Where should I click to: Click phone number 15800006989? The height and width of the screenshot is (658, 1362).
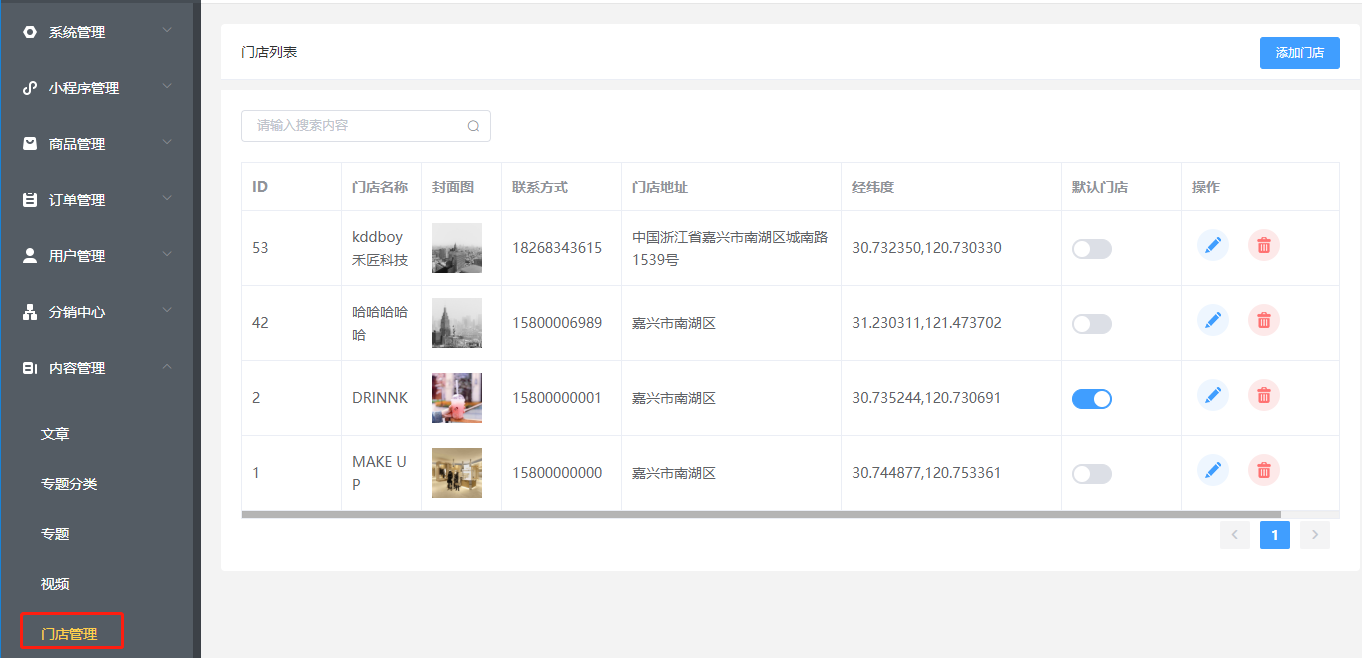pyautogui.click(x=557, y=323)
